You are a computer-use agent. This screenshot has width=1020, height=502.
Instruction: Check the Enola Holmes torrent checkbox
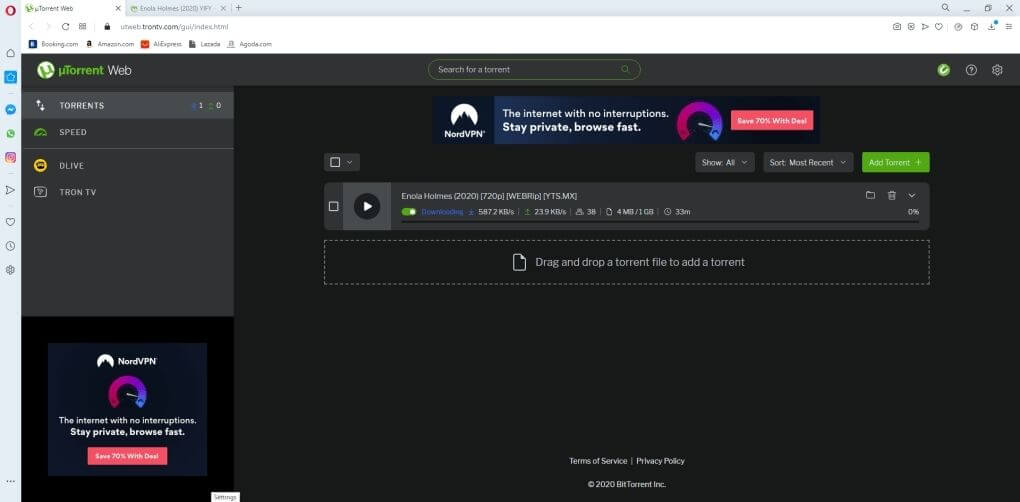pos(334,206)
